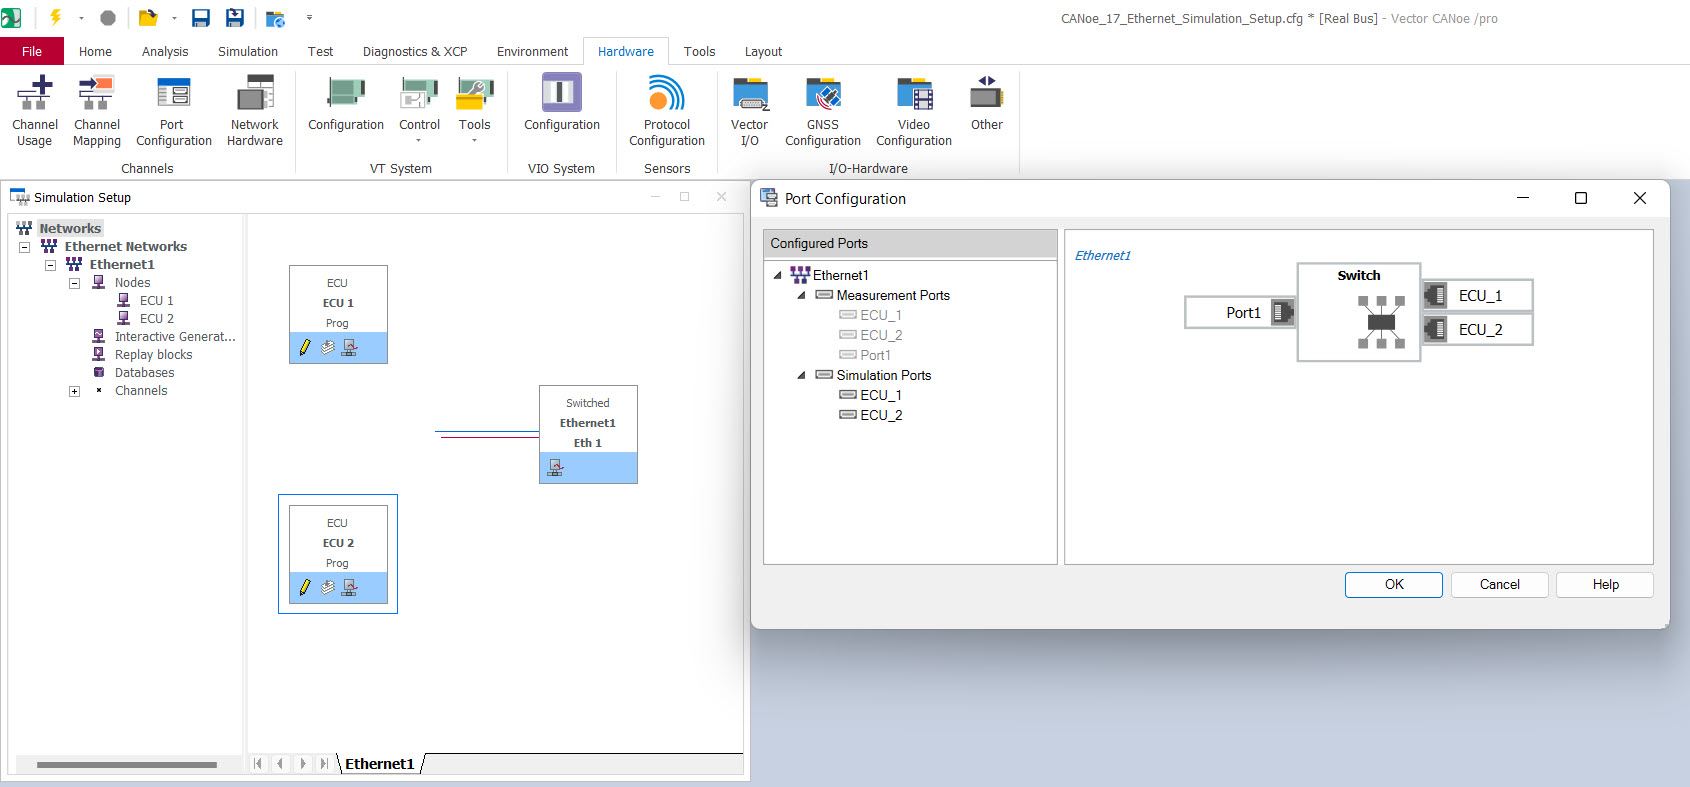Click OK in Port Configuration dialog

pos(1393,585)
